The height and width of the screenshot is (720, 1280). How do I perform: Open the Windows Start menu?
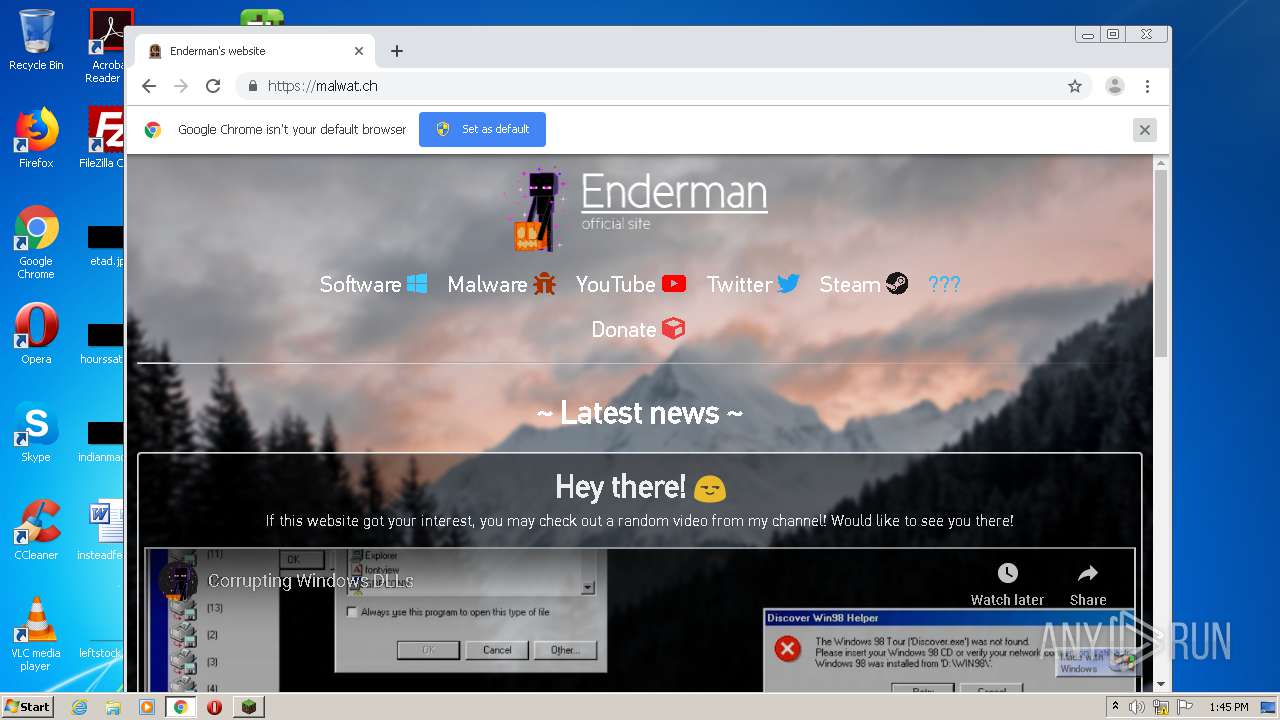27,706
